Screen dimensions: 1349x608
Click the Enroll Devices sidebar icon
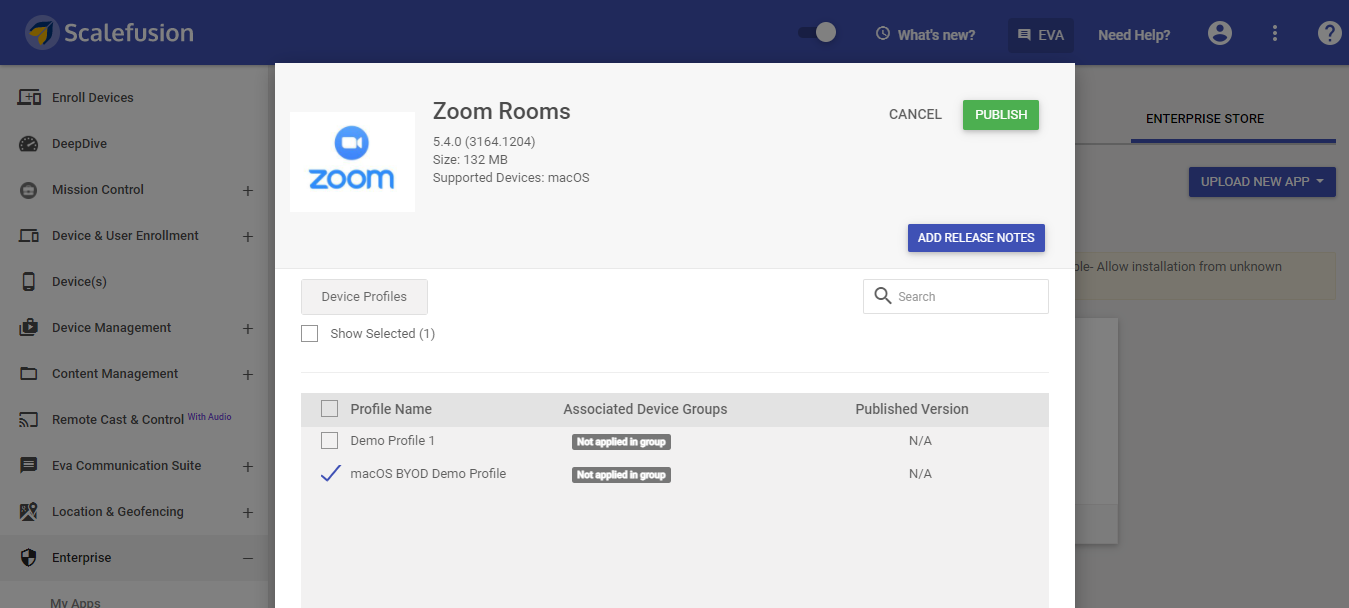29,97
